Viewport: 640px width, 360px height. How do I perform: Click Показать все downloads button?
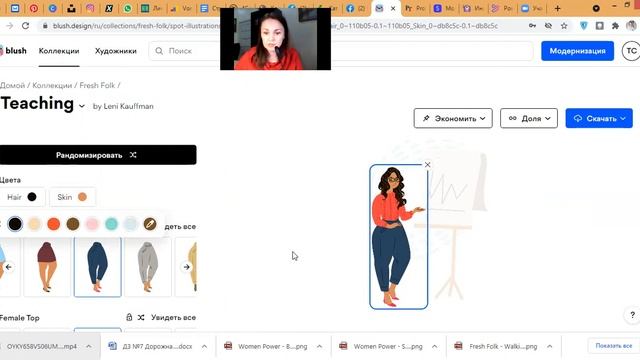(613, 346)
